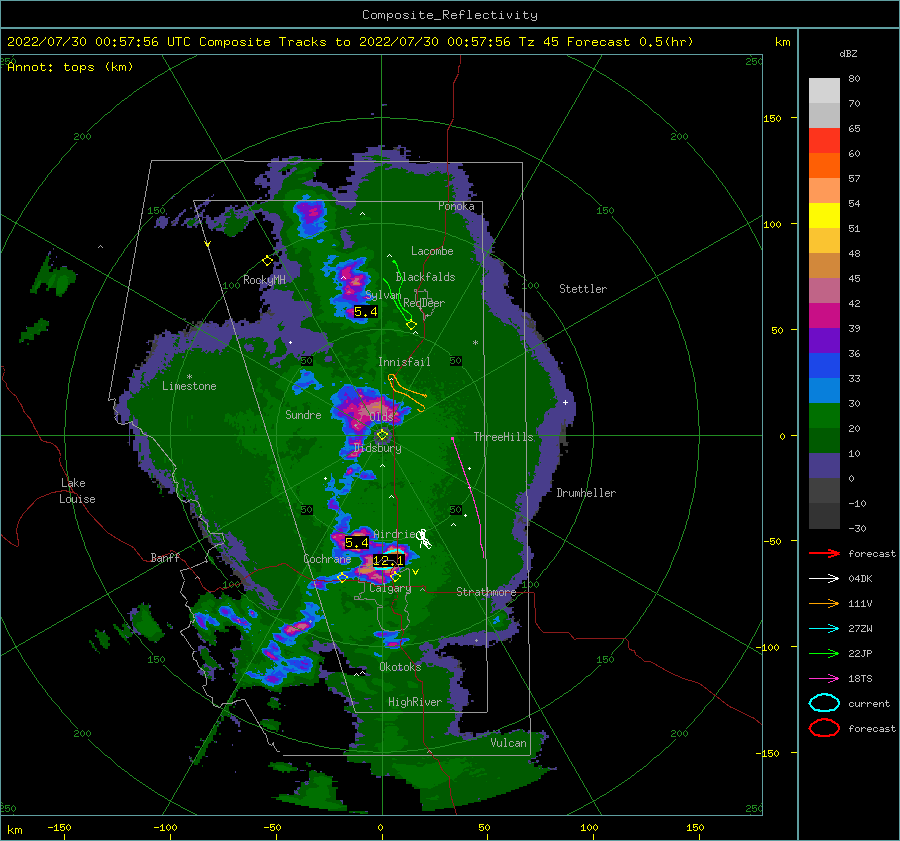Click the blue 36-33 dBZ color swatch
The height and width of the screenshot is (841, 900).
click(824, 366)
